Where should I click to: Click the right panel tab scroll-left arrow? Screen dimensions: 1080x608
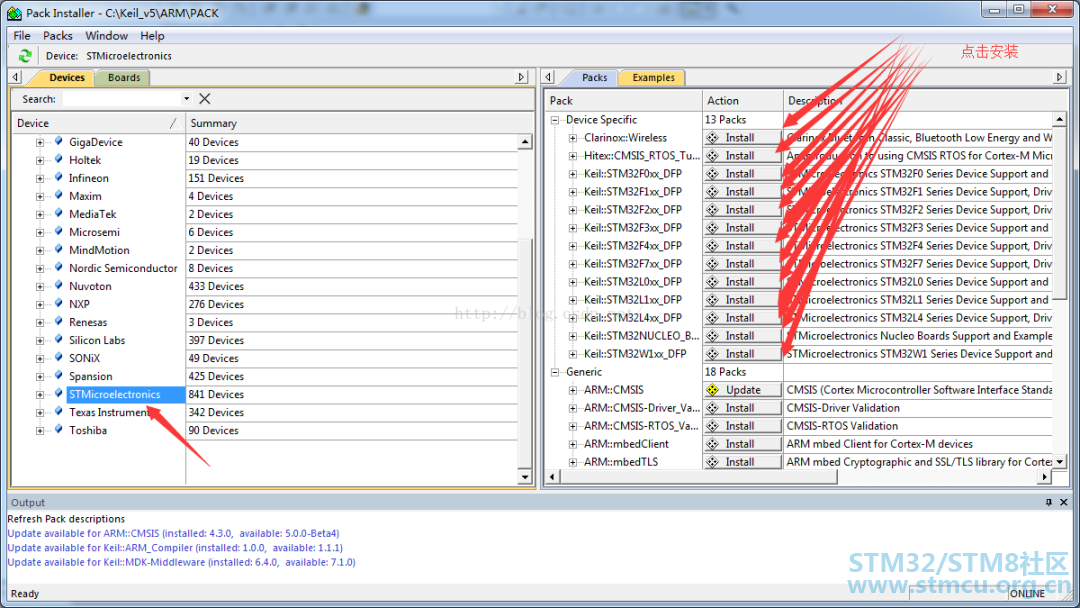548,77
